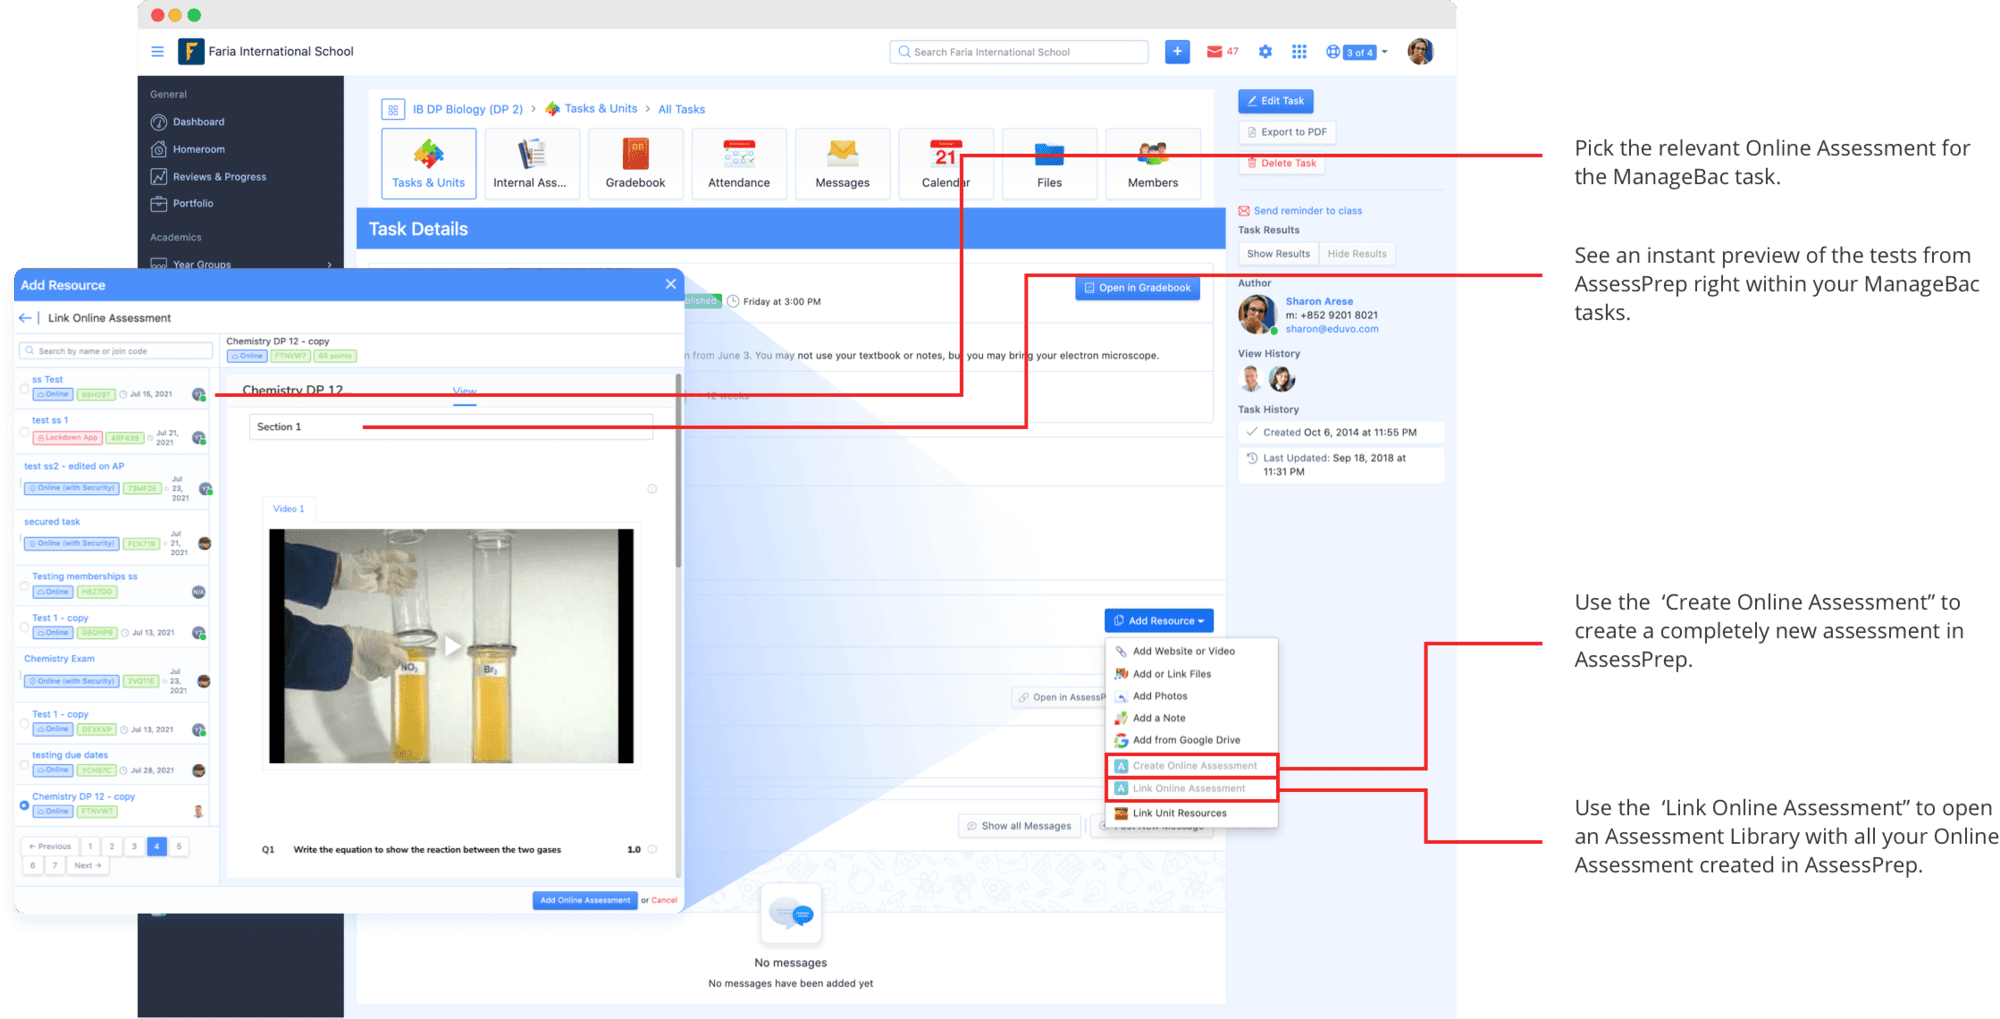This screenshot has height=1019, width=2000.
Task: Open the Attendance icon tile
Action: 739,163
